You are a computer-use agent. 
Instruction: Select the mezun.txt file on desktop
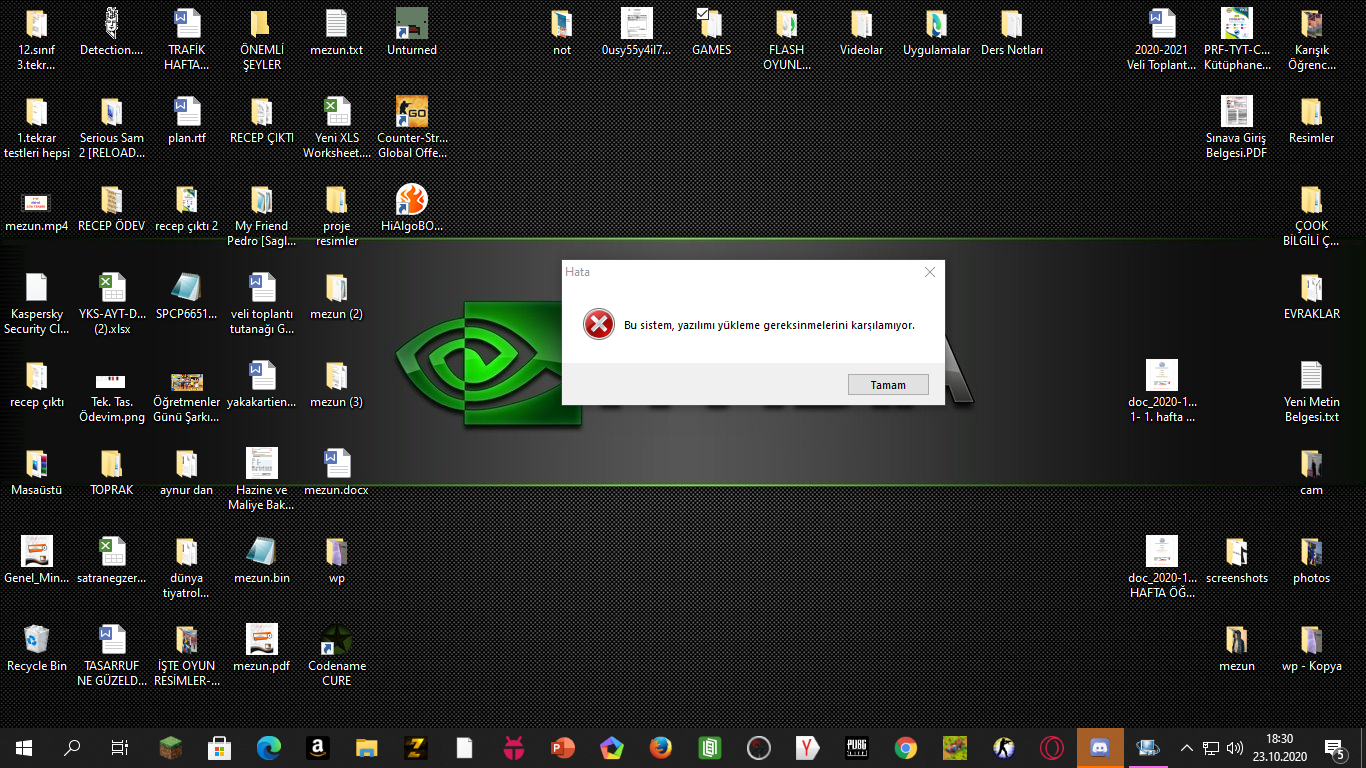(337, 32)
